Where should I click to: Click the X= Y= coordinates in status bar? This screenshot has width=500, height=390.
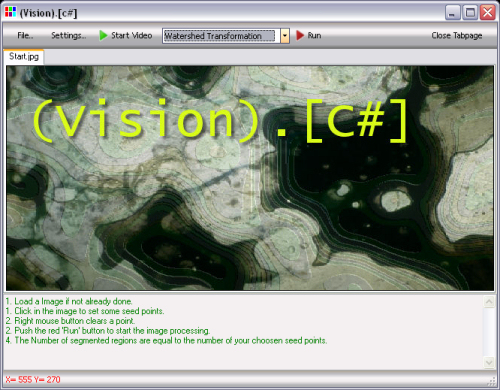[x=33, y=380]
